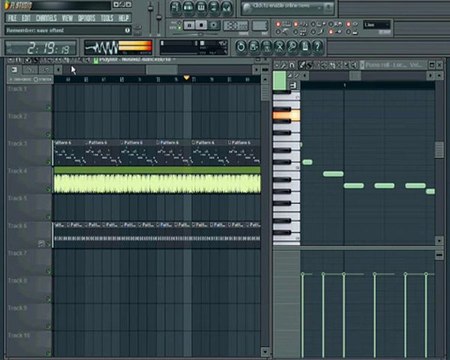Open the EDIT menu
Screen dimensions: 450x360
[x=26, y=18]
